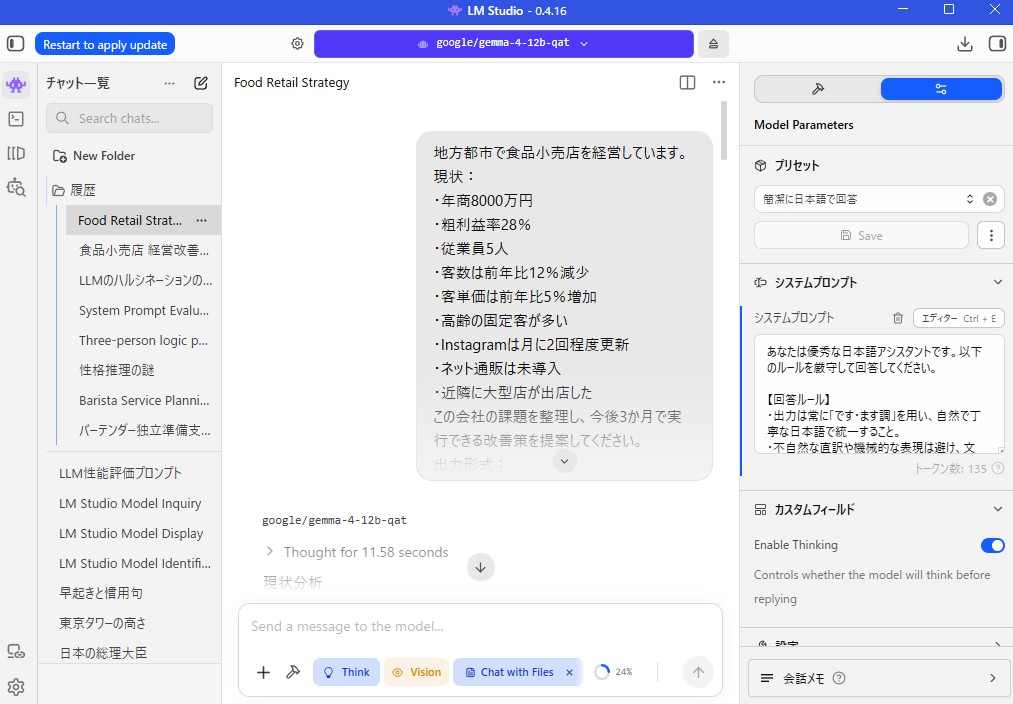The height and width of the screenshot is (704, 1013).
Task: Open model settings gear icon
Action: [x=297, y=43]
